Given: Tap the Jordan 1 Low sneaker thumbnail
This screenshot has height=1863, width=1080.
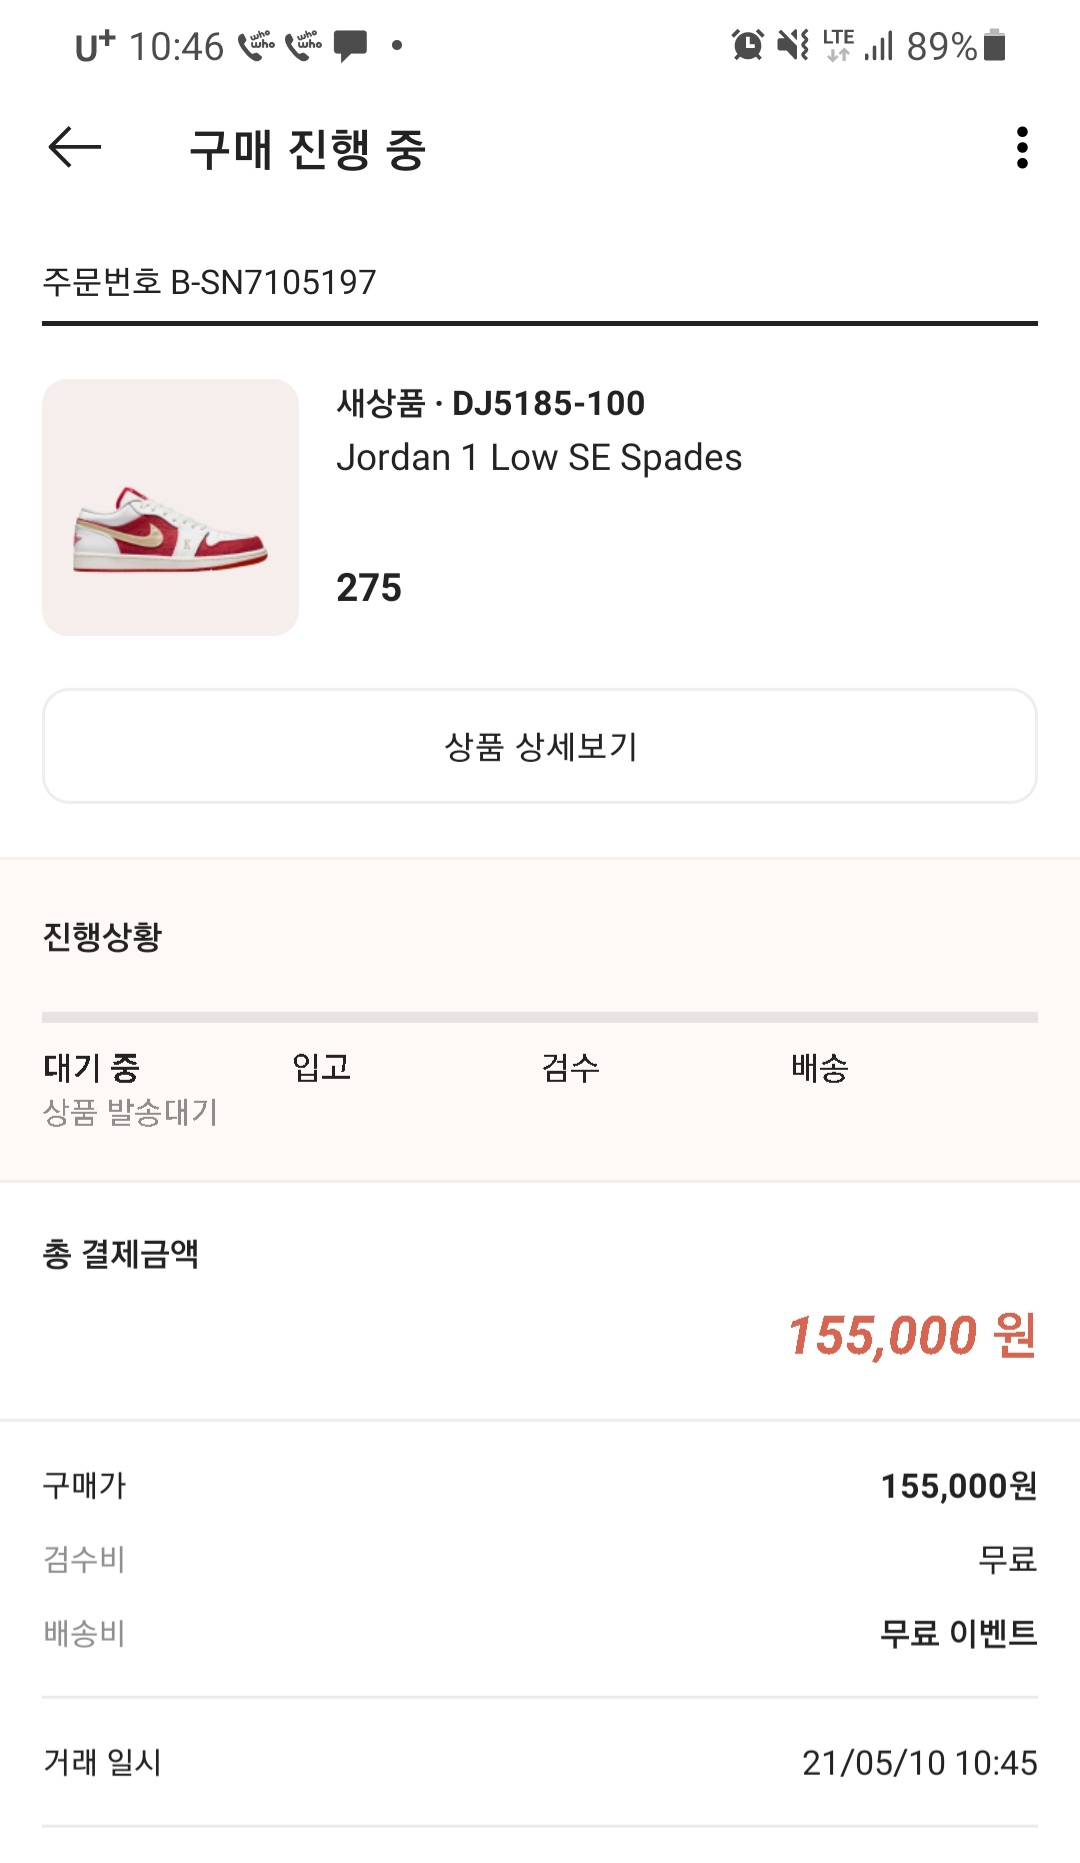Looking at the screenshot, I should pyautogui.click(x=170, y=507).
